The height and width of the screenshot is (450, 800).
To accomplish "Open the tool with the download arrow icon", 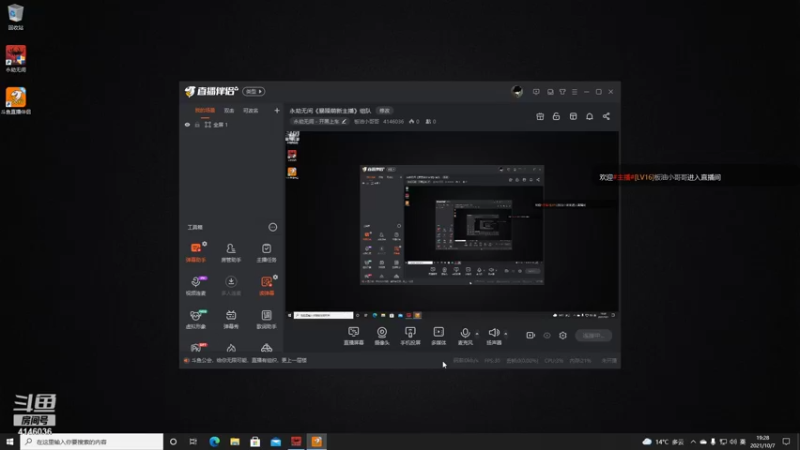I will pyautogui.click(x=231, y=285).
